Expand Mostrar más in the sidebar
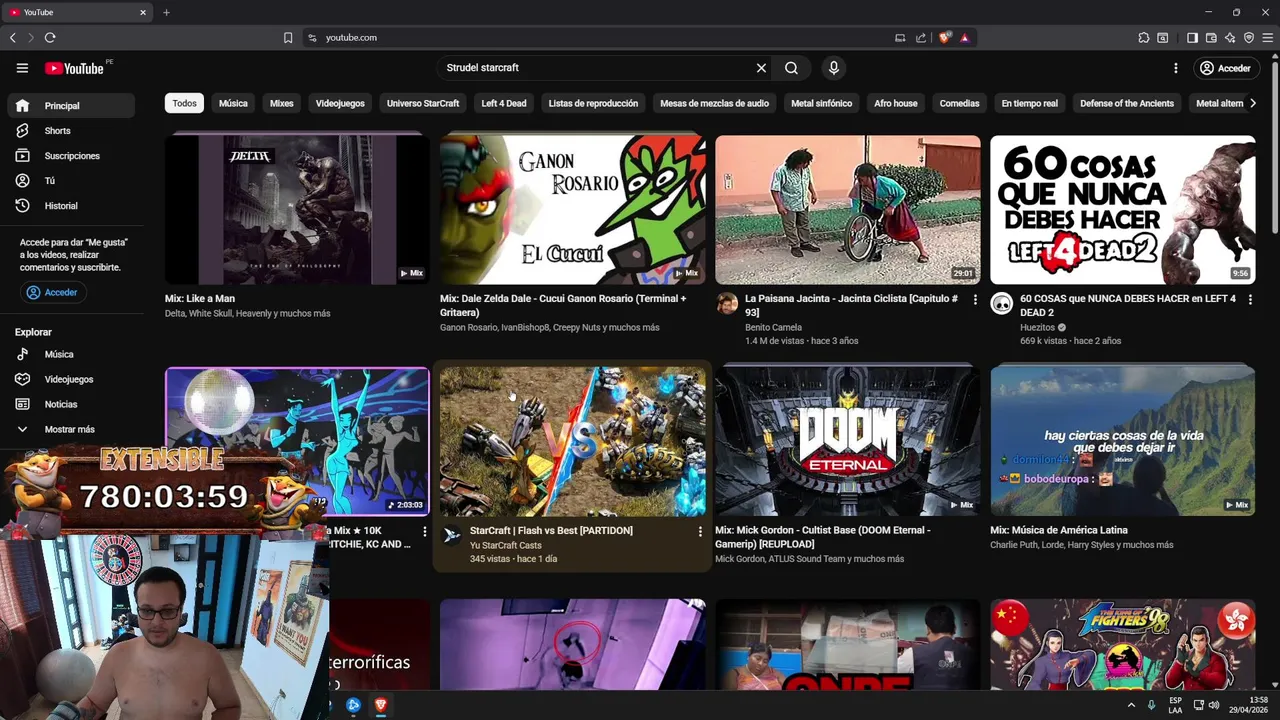The image size is (1280, 720). 71,429
